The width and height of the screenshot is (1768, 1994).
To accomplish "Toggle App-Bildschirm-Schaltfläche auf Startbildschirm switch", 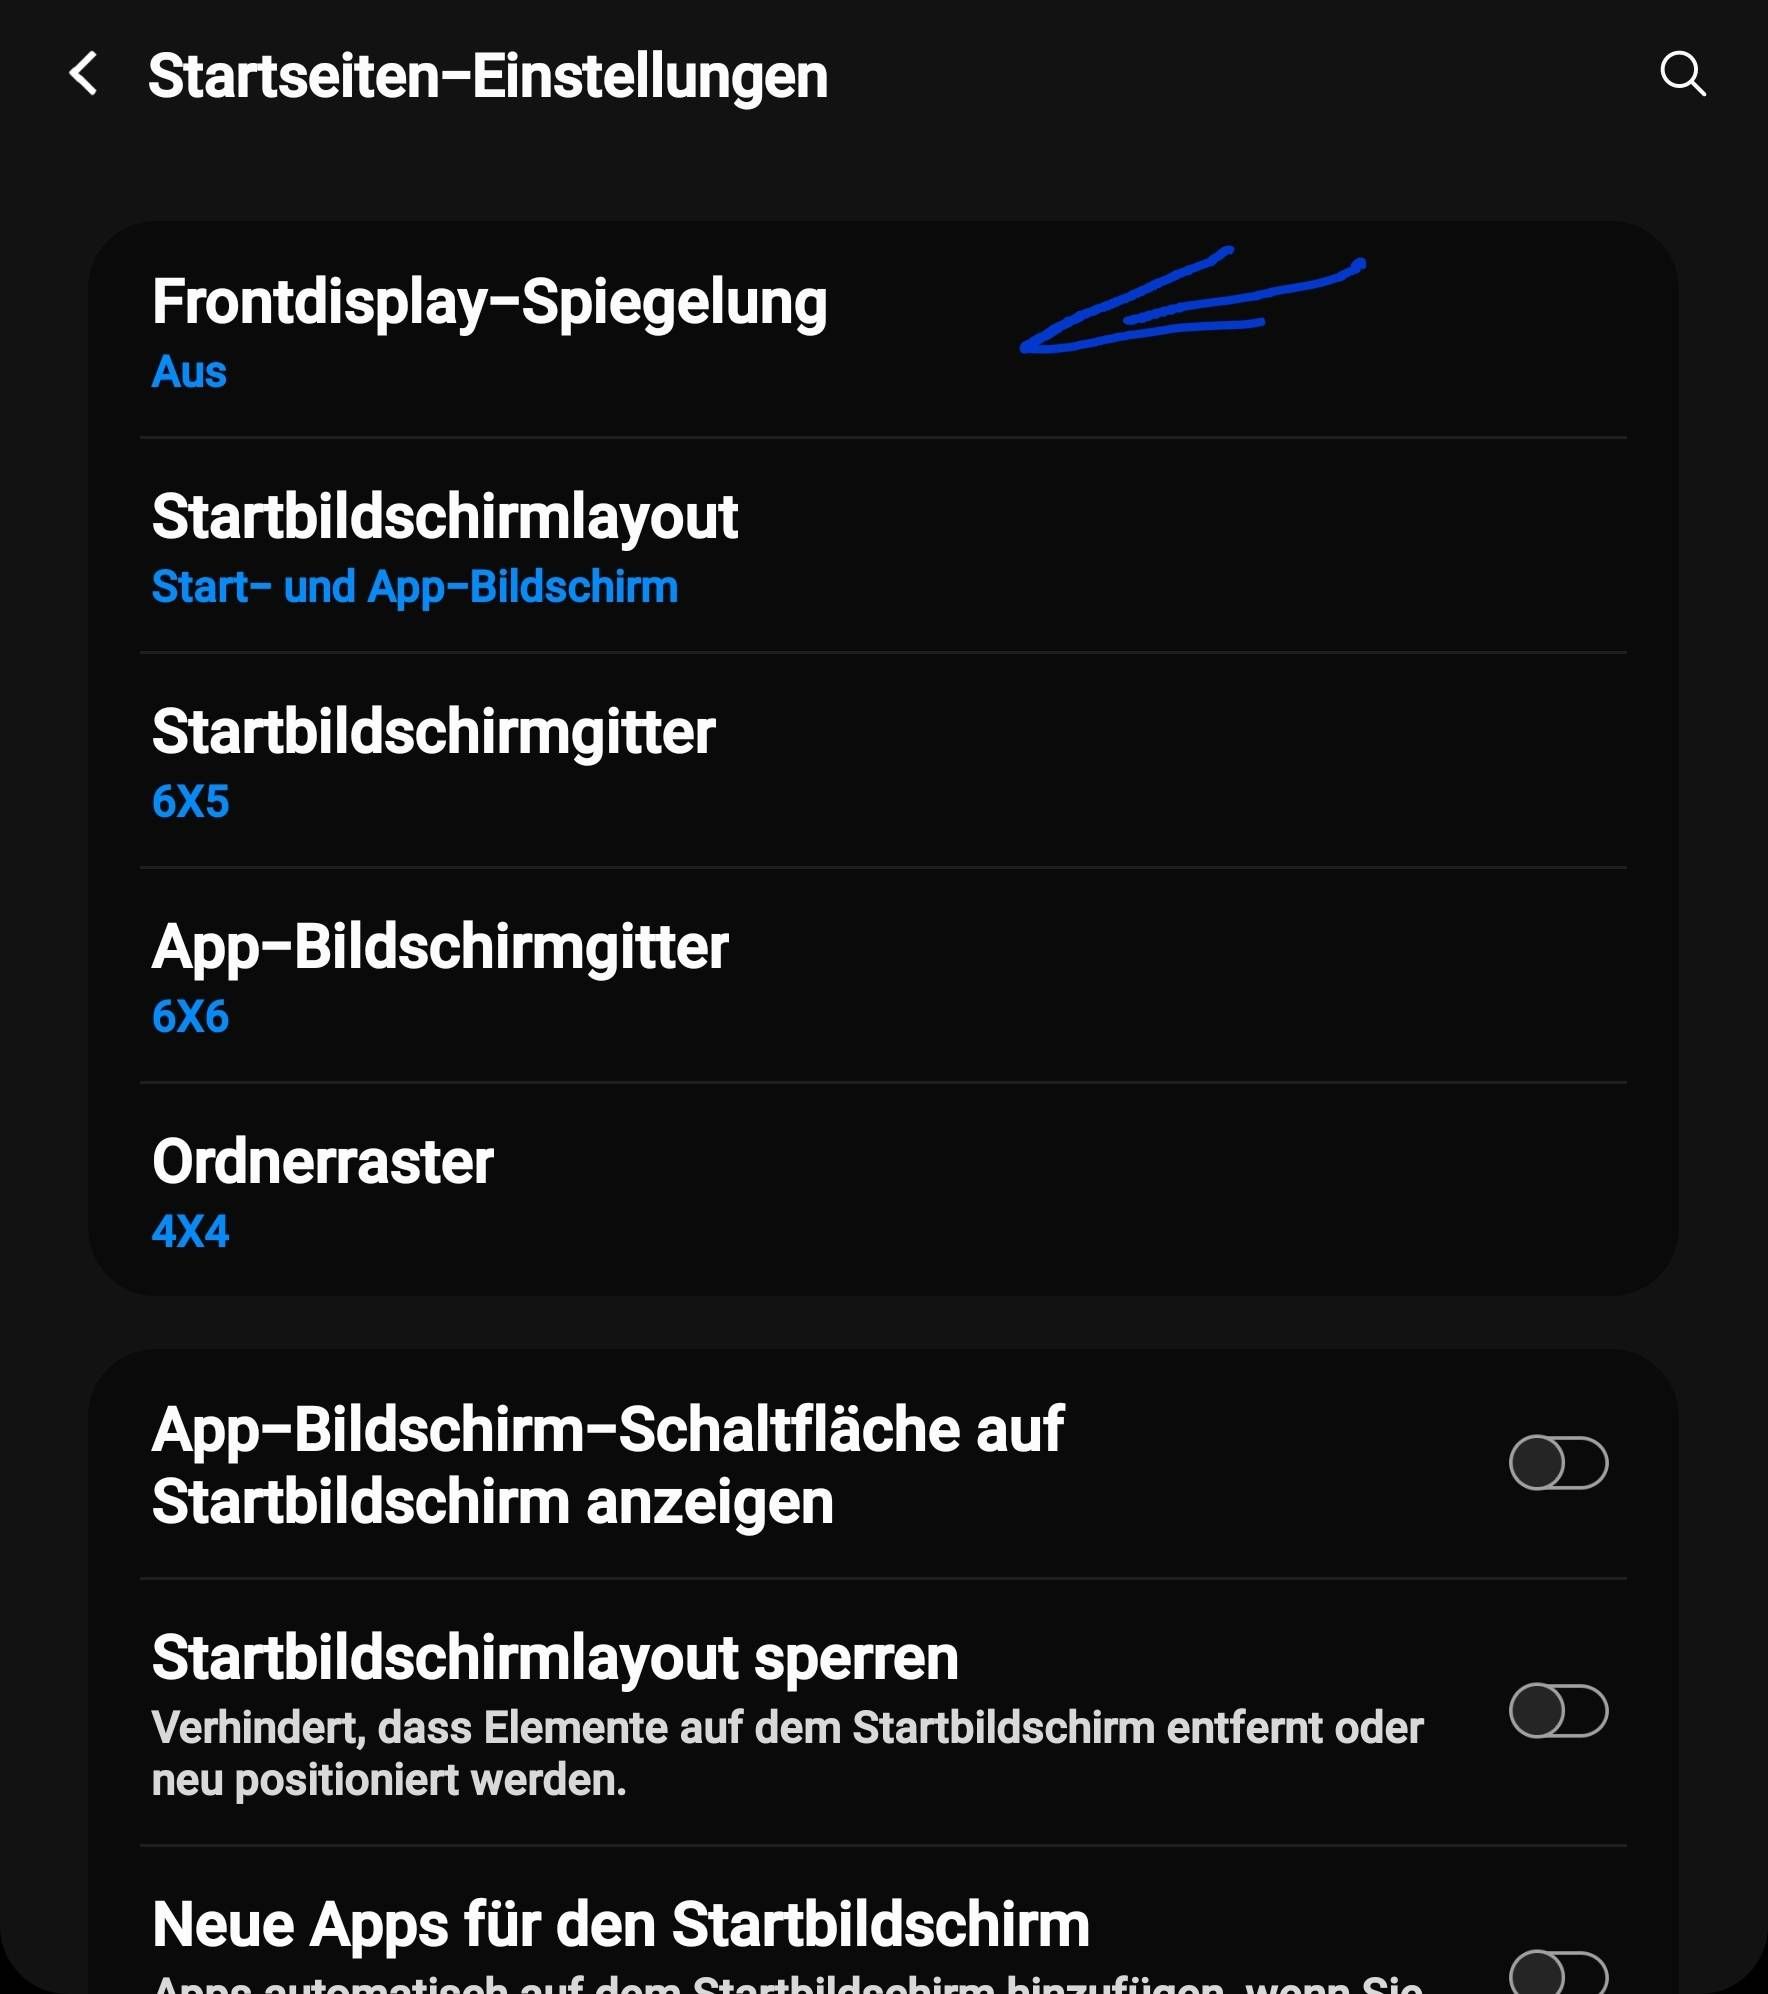I will (x=1558, y=1463).
